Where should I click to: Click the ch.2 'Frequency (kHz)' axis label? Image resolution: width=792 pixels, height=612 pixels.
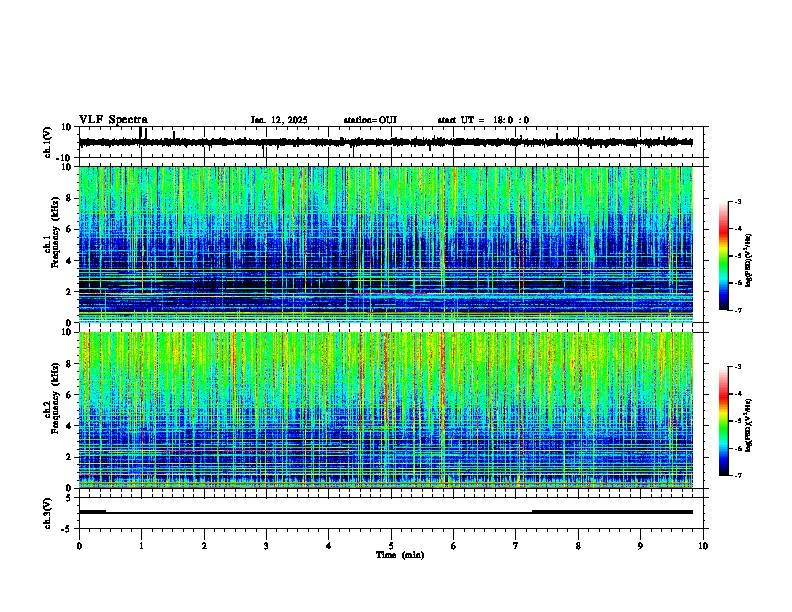pos(55,398)
